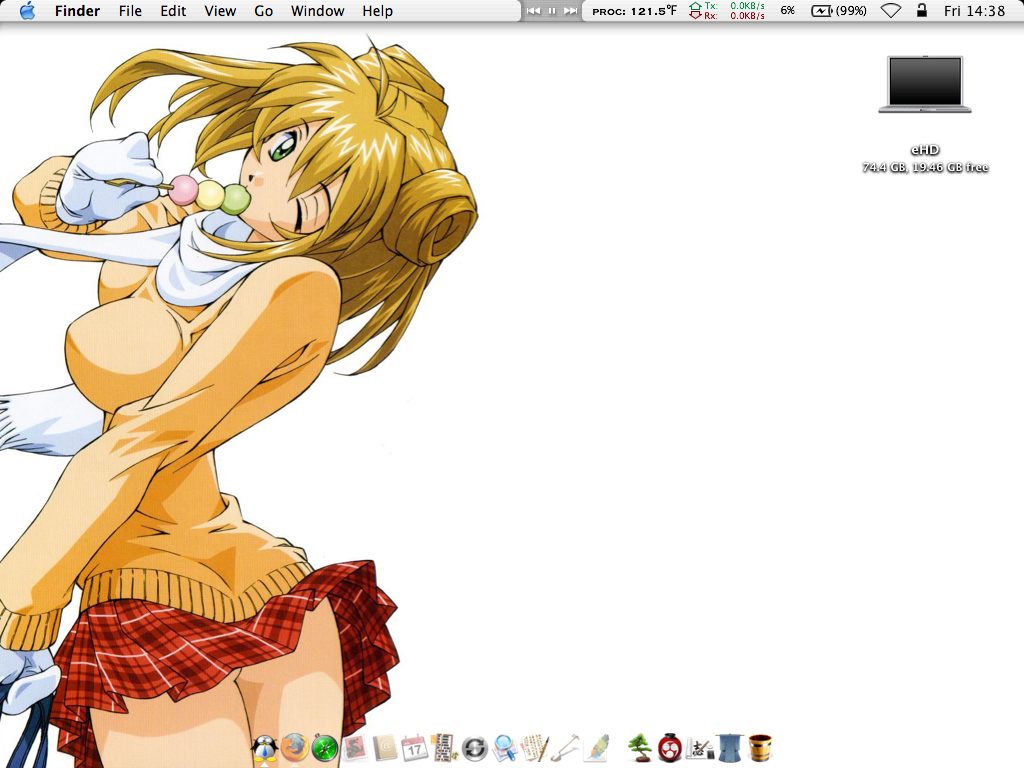
Task: Open the calendar icon showing 17
Action: click(x=415, y=748)
